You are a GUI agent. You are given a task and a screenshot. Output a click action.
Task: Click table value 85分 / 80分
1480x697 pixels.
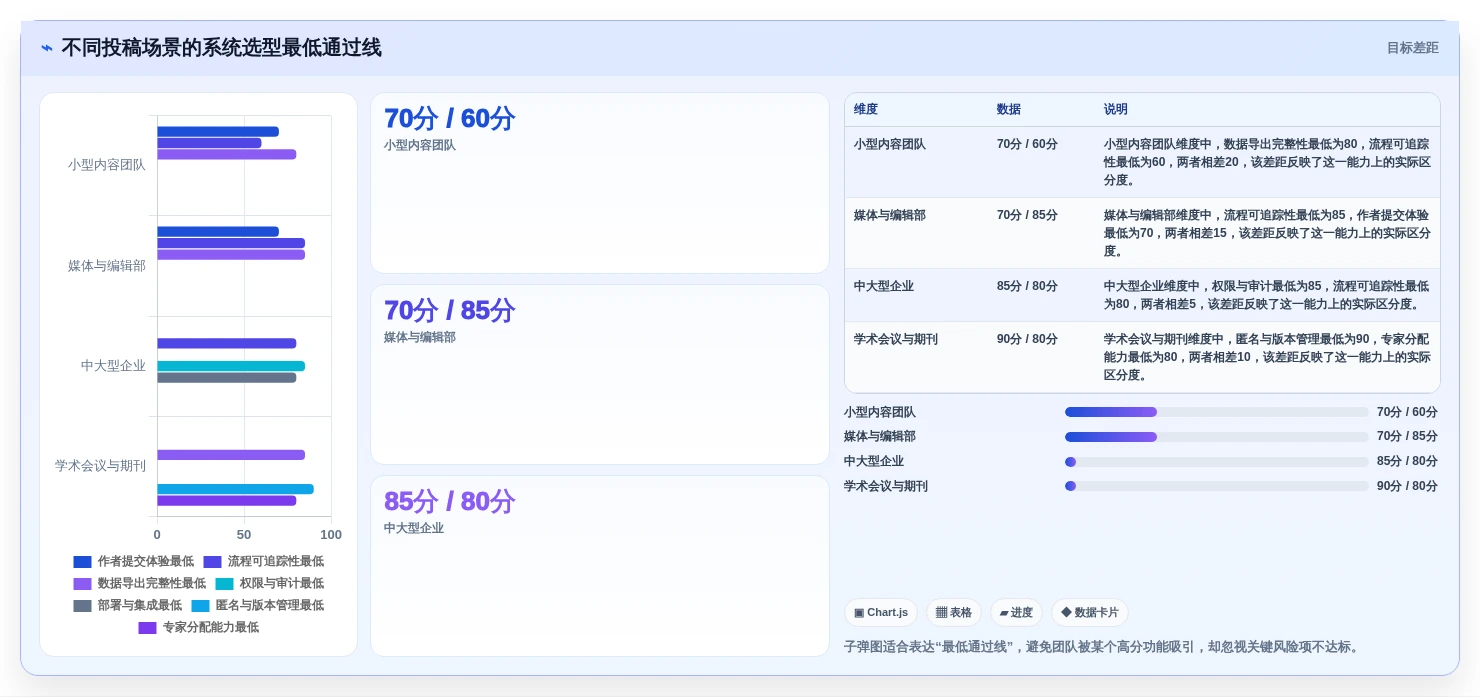coord(1027,286)
